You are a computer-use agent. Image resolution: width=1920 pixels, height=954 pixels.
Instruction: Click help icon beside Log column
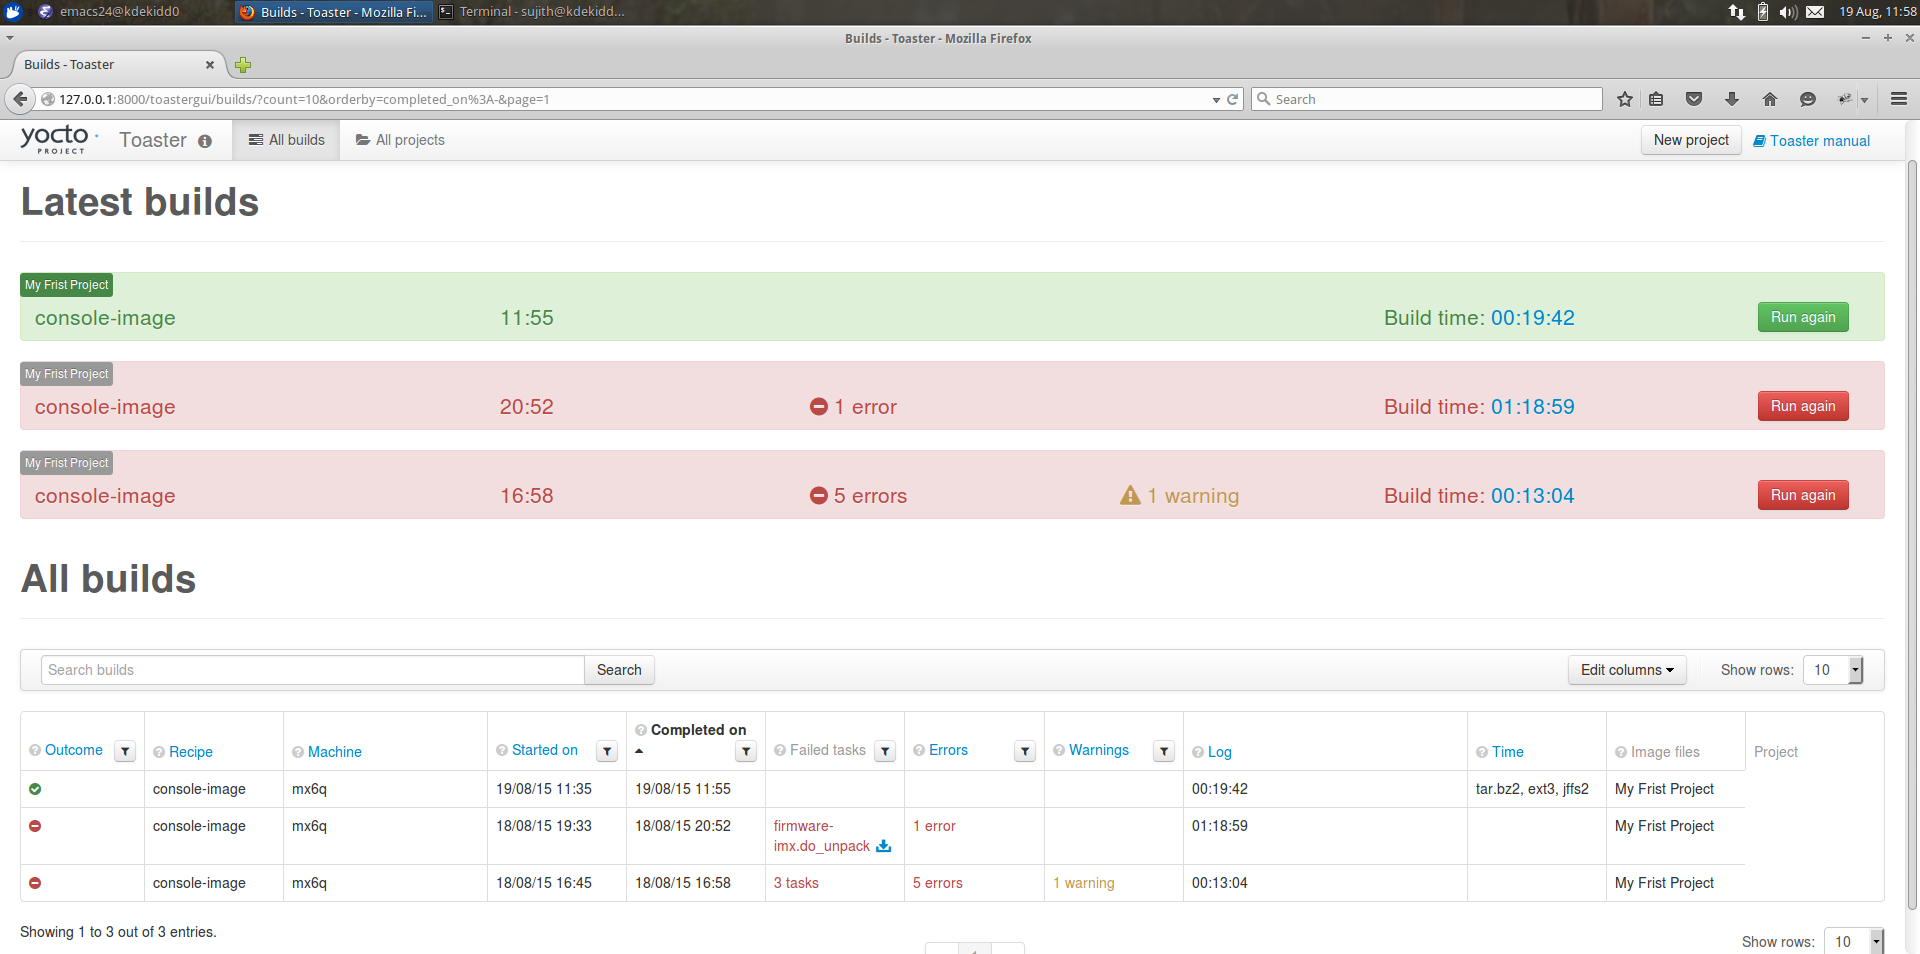(x=1198, y=752)
